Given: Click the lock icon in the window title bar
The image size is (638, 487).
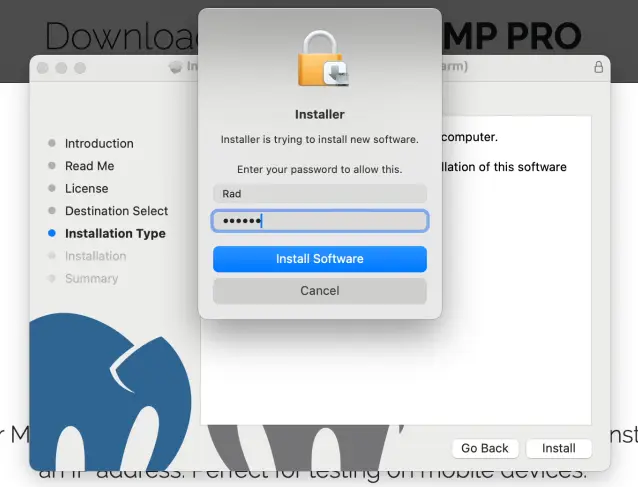Looking at the screenshot, I should pos(598,67).
